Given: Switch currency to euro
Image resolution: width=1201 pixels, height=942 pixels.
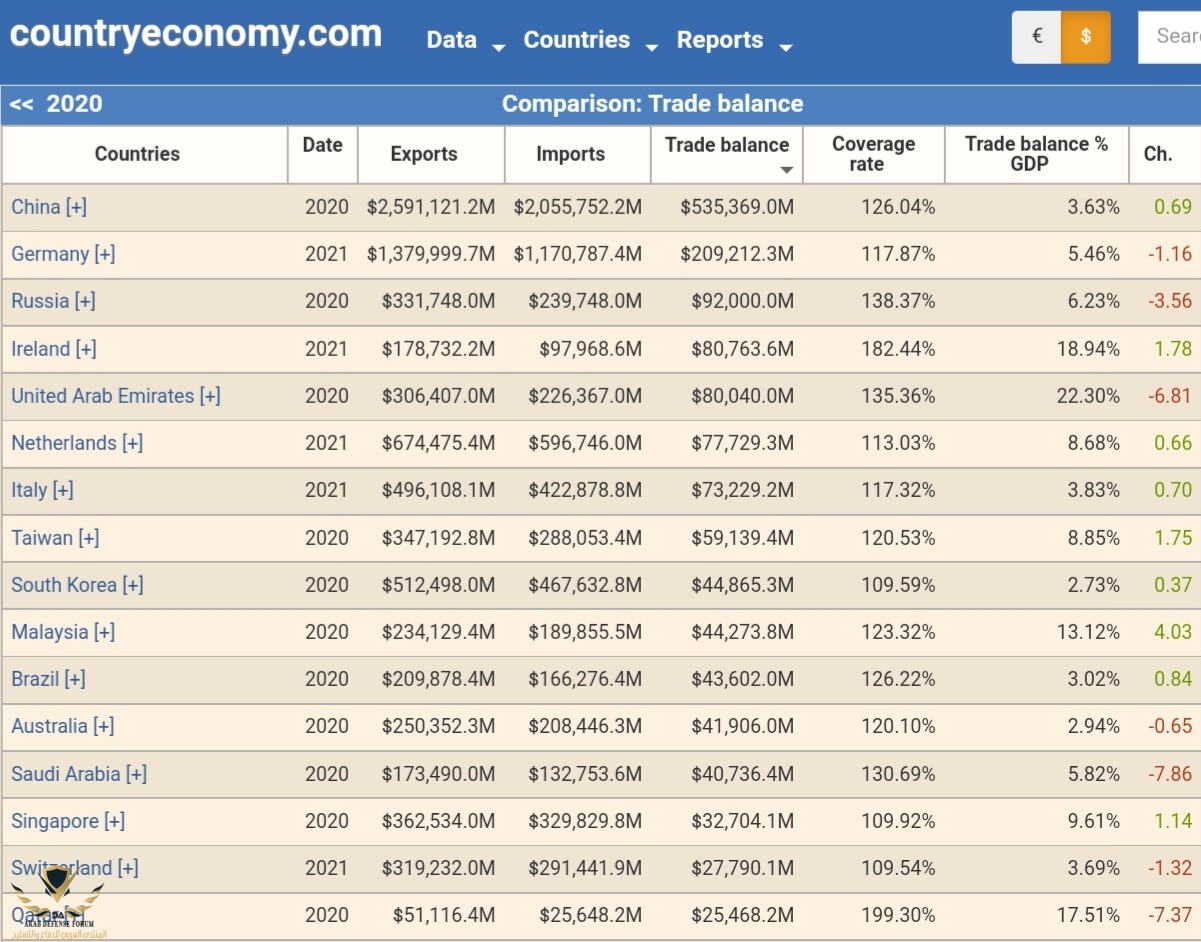Looking at the screenshot, I should (x=1037, y=37).
